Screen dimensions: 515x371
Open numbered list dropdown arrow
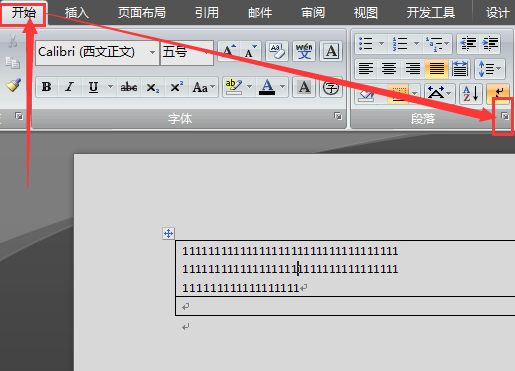[x=416, y=43]
